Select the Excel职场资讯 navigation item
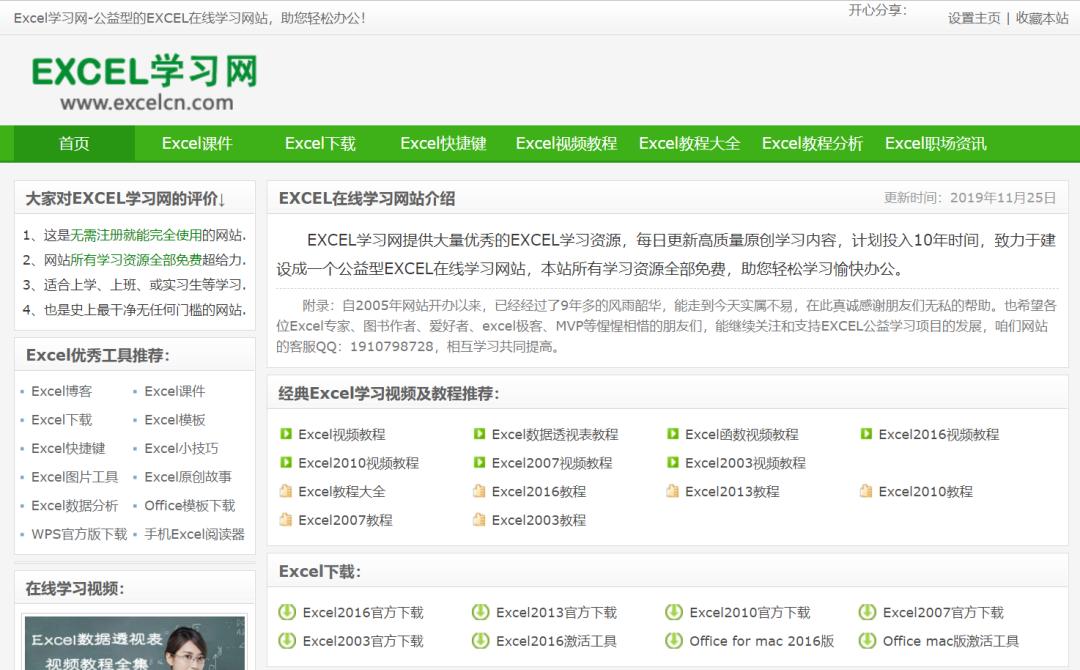The height and width of the screenshot is (670, 1080). click(934, 144)
